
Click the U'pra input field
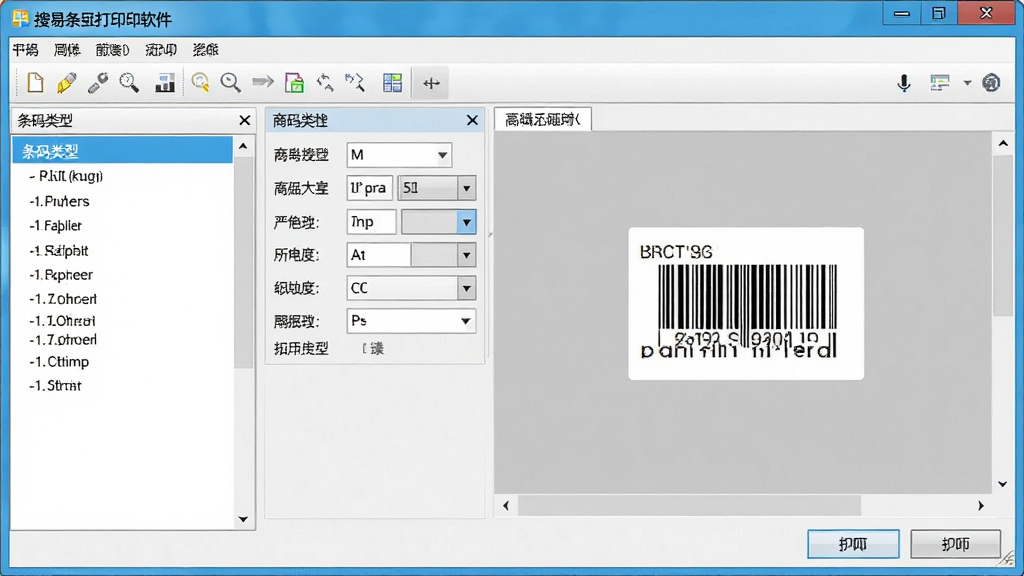(x=370, y=188)
